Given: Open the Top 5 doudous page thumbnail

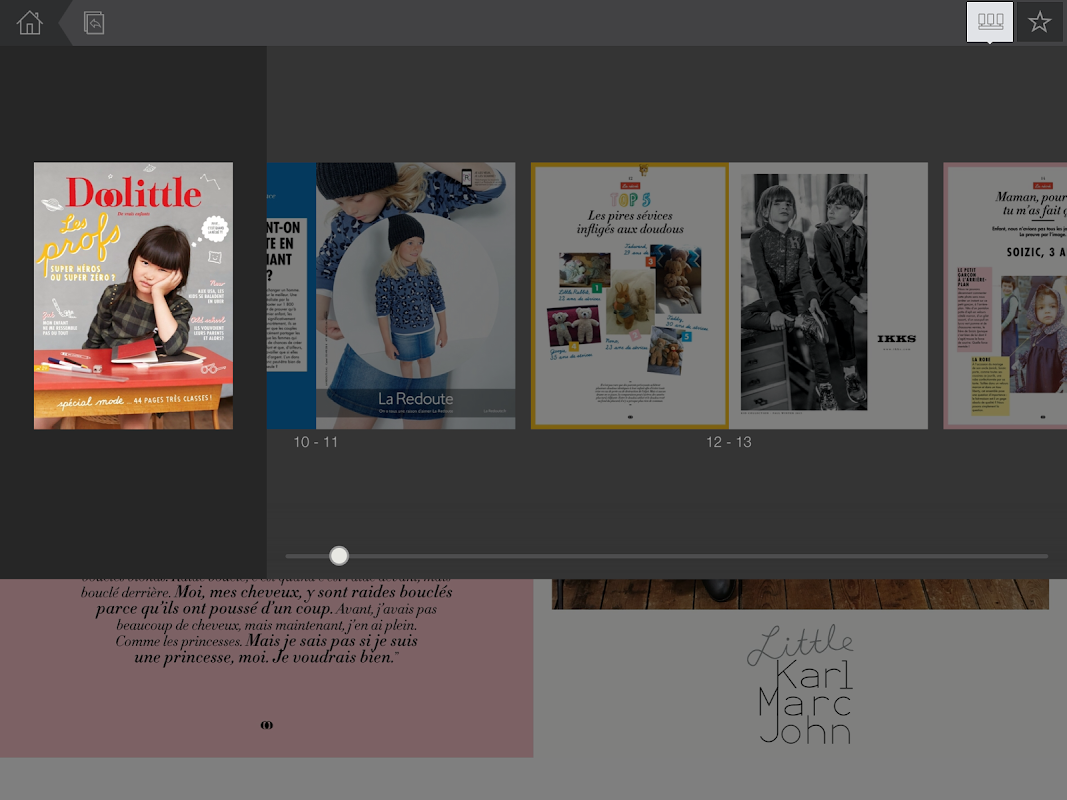Looking at the screenshot, I should (629, 295).
